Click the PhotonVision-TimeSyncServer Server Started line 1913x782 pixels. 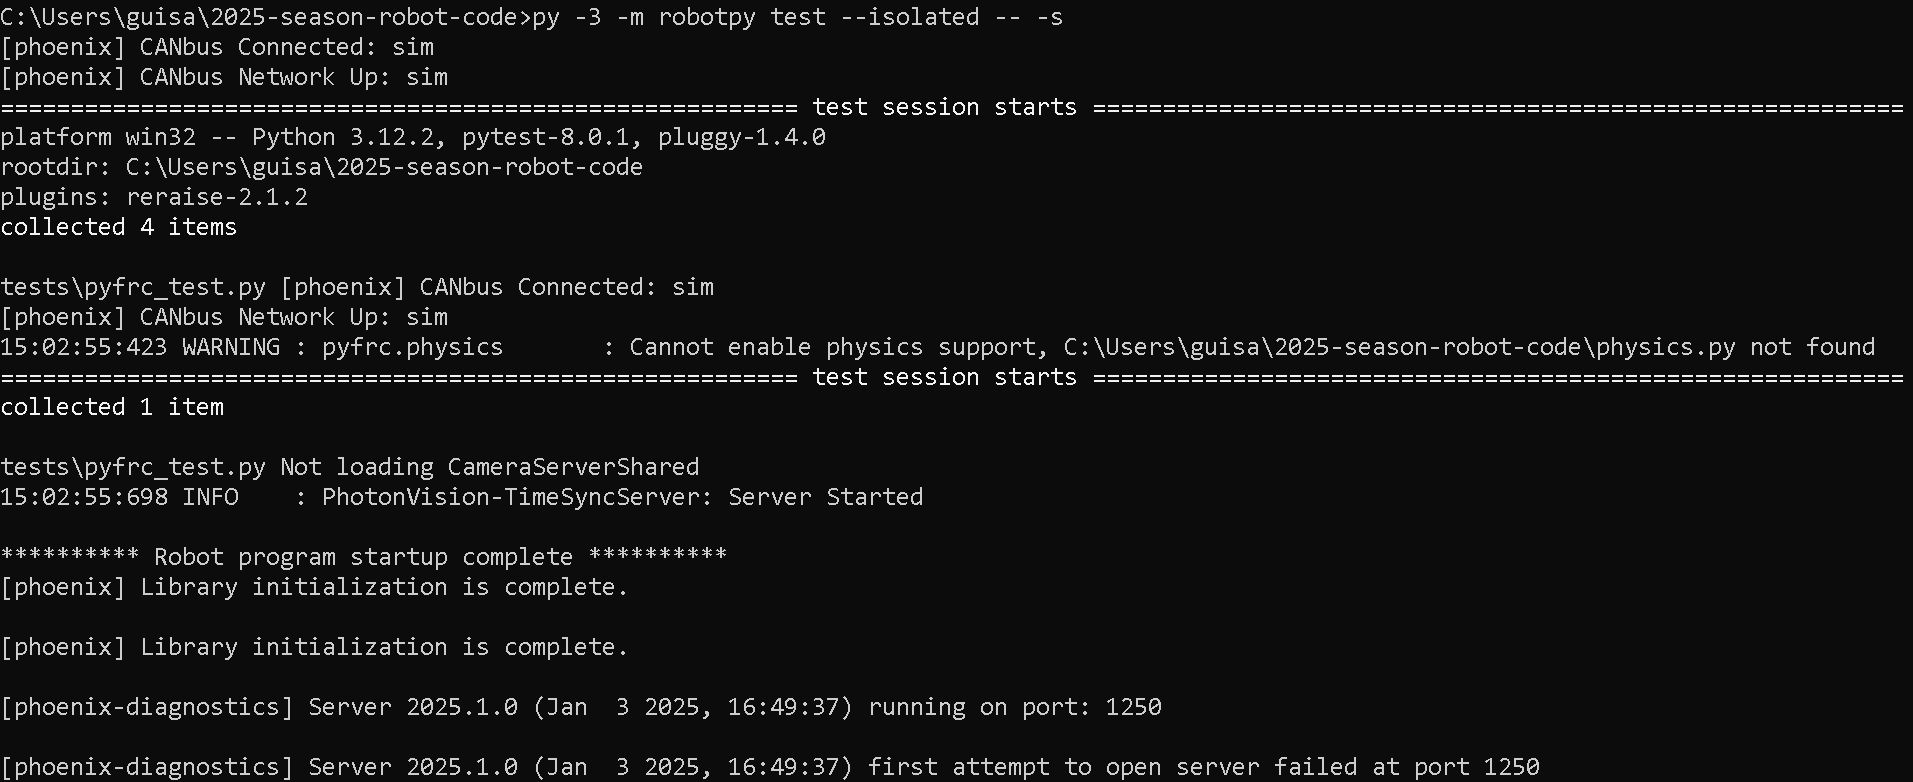(x=461, y=497)
